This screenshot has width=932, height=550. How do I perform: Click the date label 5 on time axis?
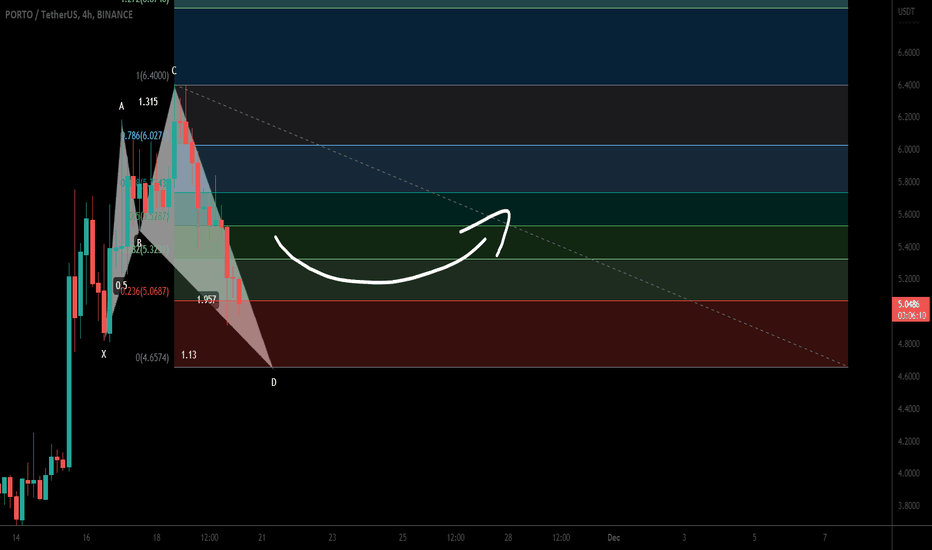click(x=754, y=538)
